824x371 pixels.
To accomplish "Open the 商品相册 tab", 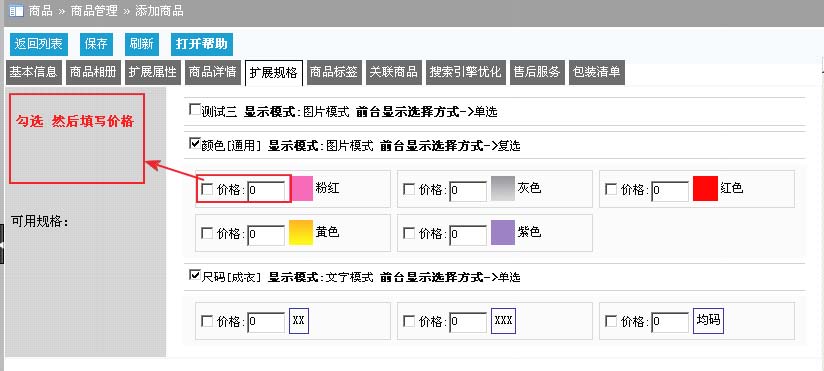I will tap(93, 73).
